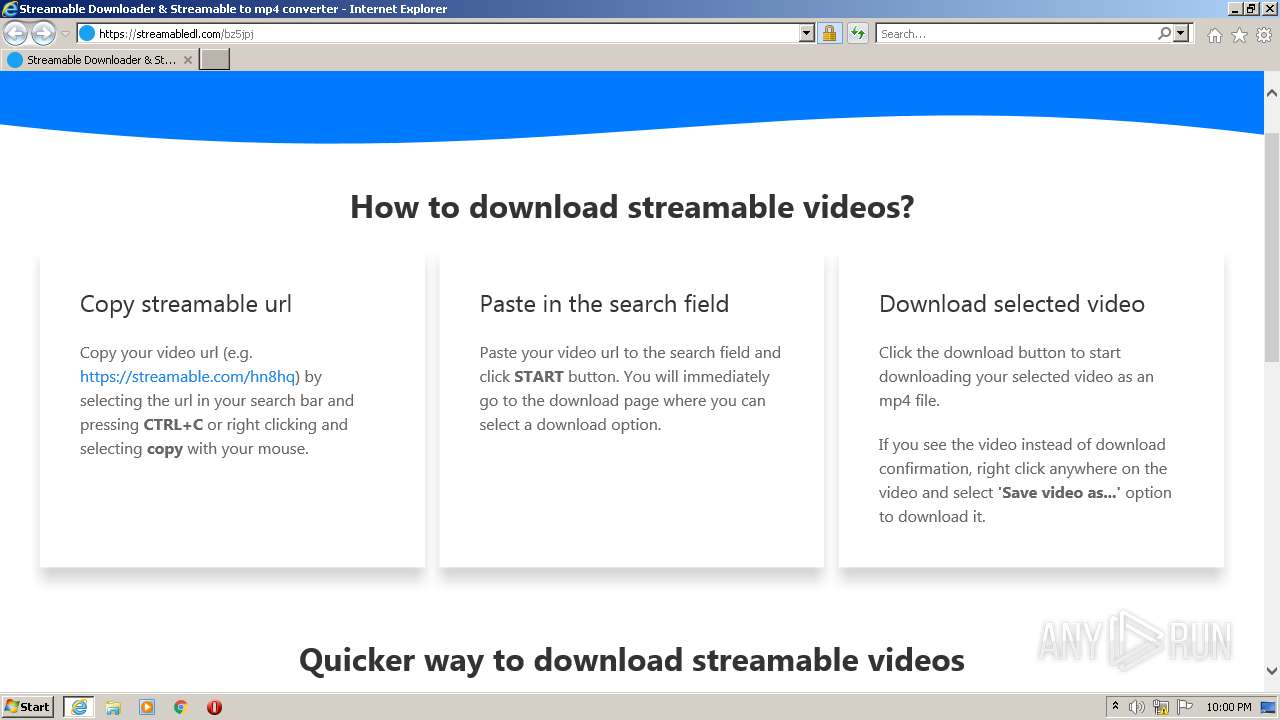
Task: Open the Windows Start menu
Action: tap(28, 706)
